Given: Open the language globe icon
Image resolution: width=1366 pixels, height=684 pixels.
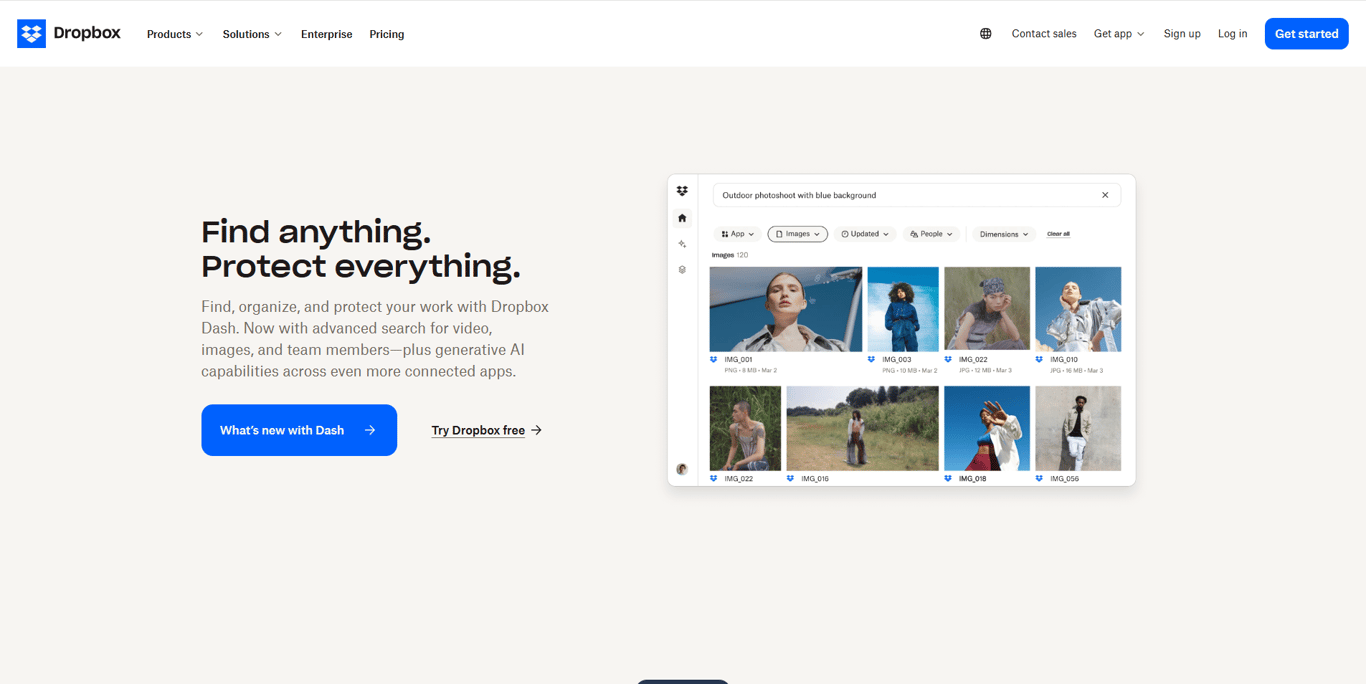Looking at the screenshot, I should pyautogui.click(x=985, y=34).
